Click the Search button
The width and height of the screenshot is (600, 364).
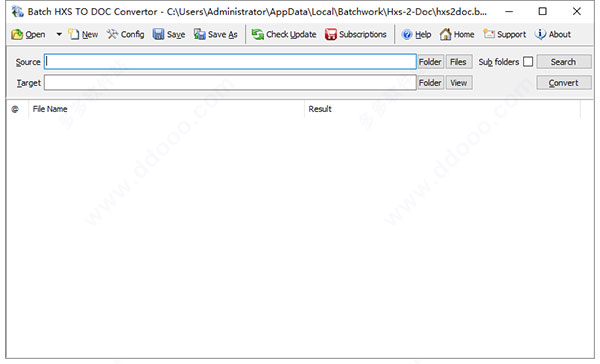564,62
